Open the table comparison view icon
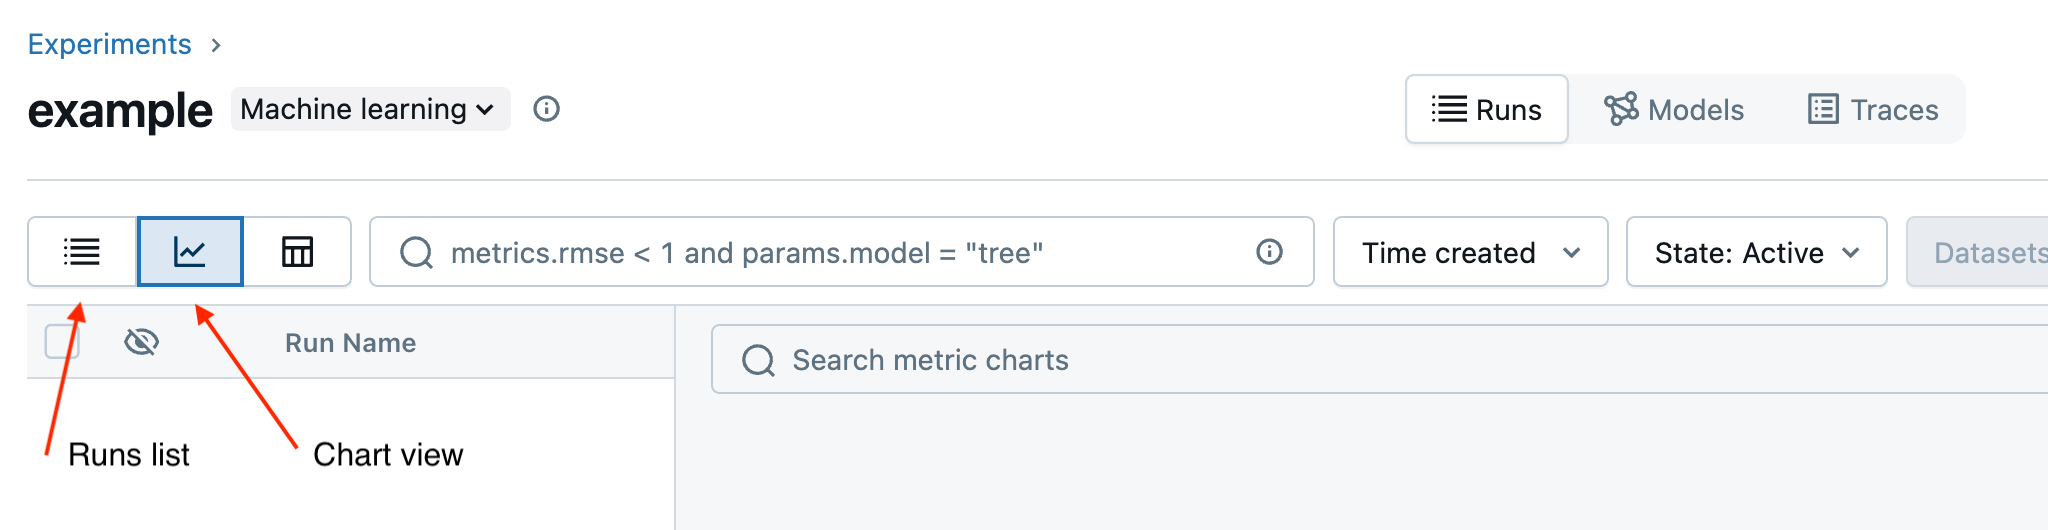 click(297, 252)
